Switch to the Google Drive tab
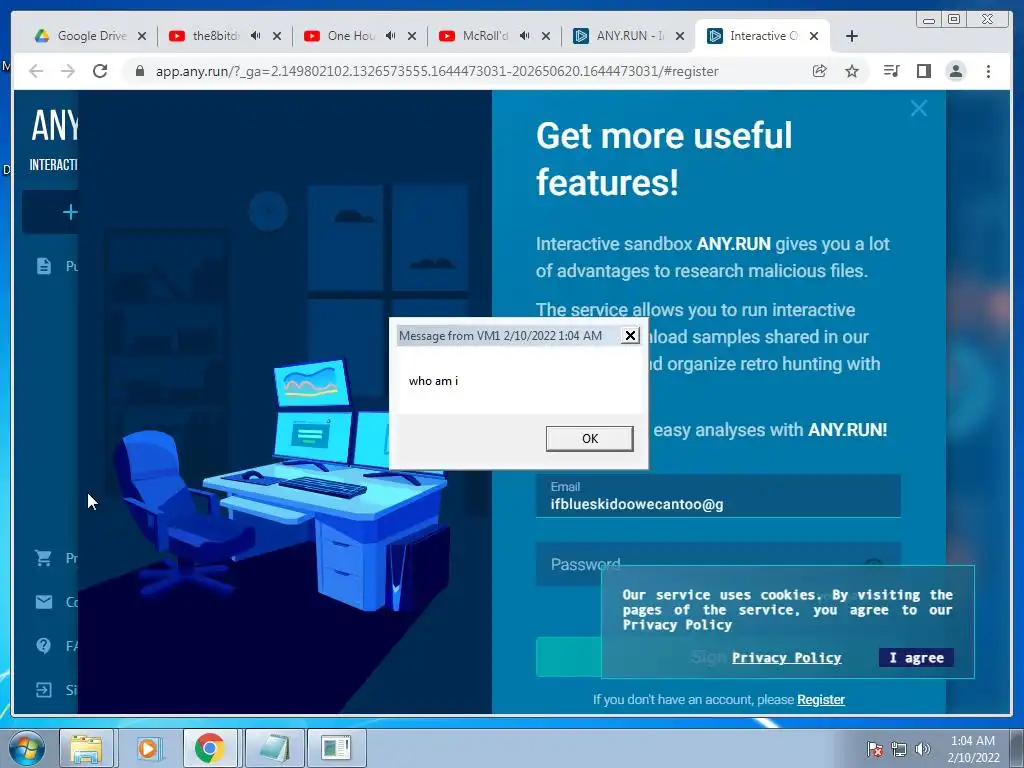1024x768 pixels. pyautogui.click(x=91, y=36)
